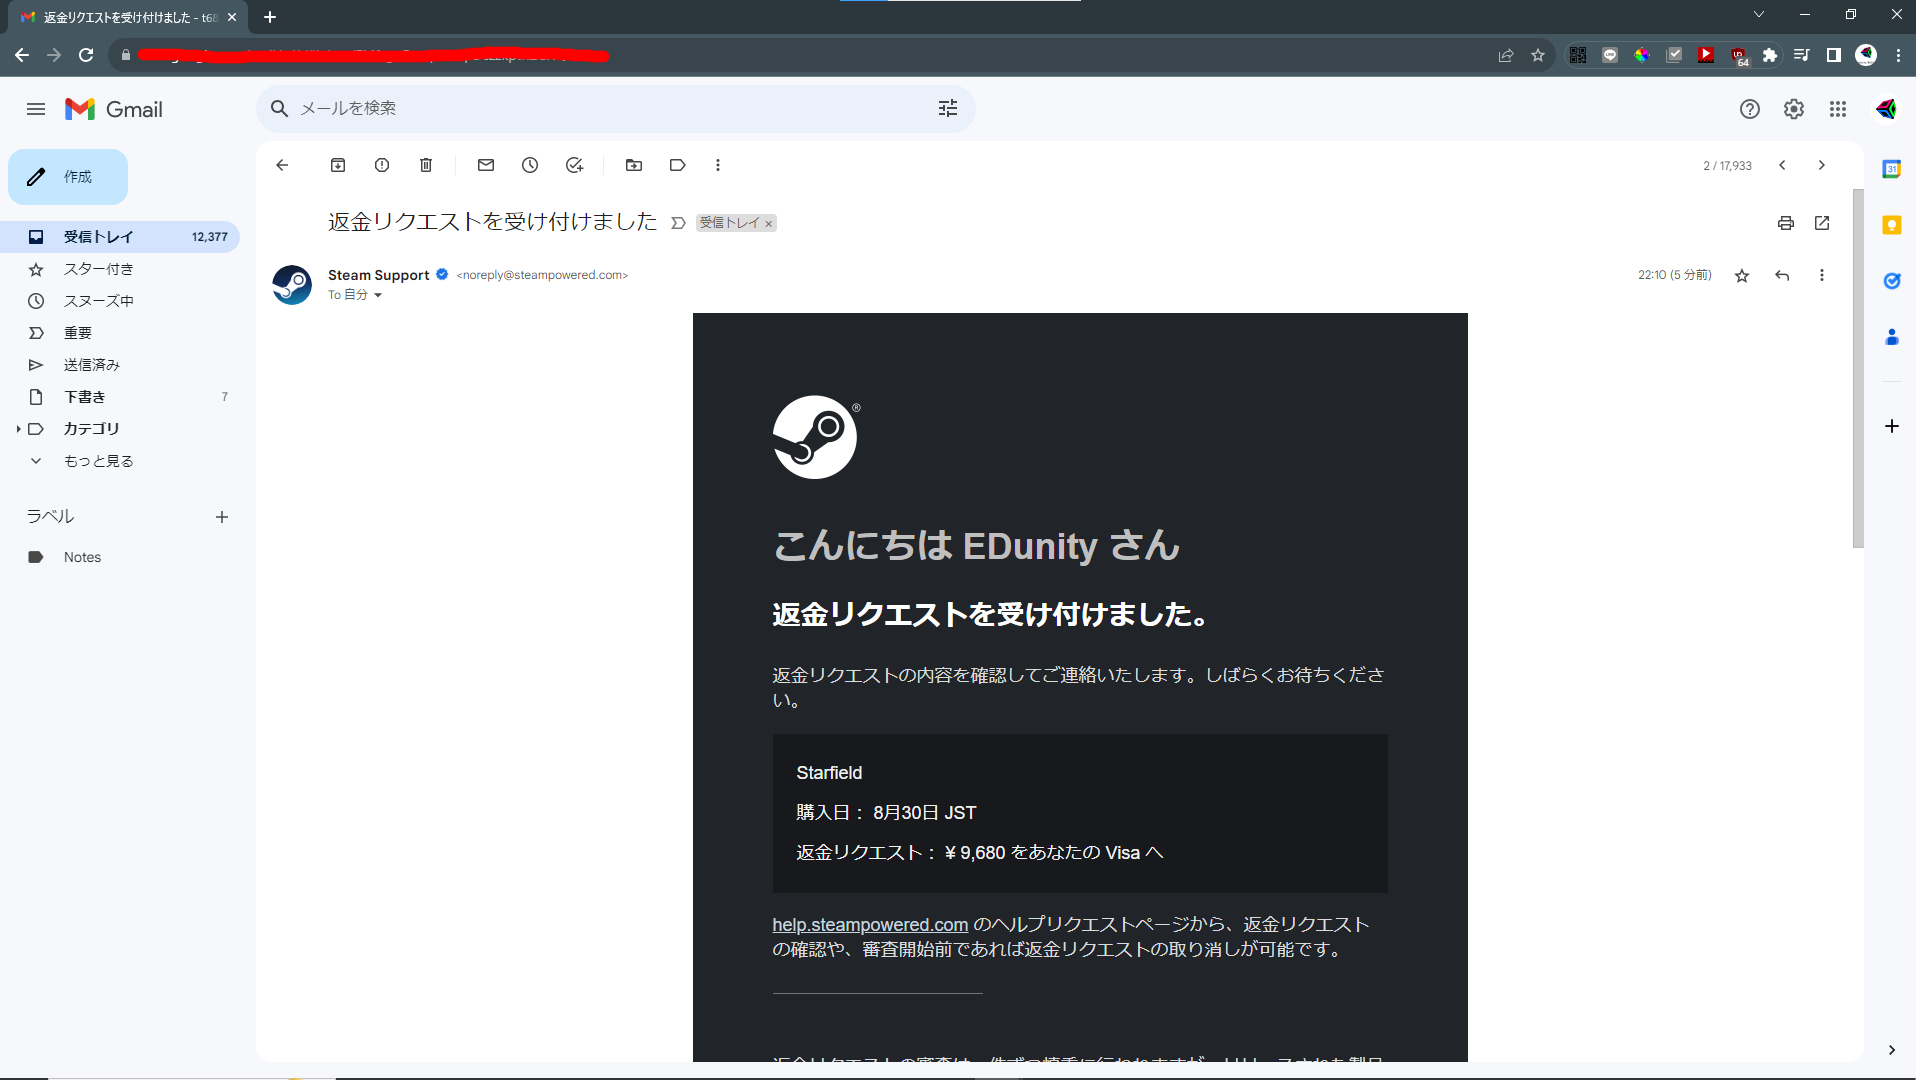Open the Google apps grid icon

click(x=1838, y=109)
